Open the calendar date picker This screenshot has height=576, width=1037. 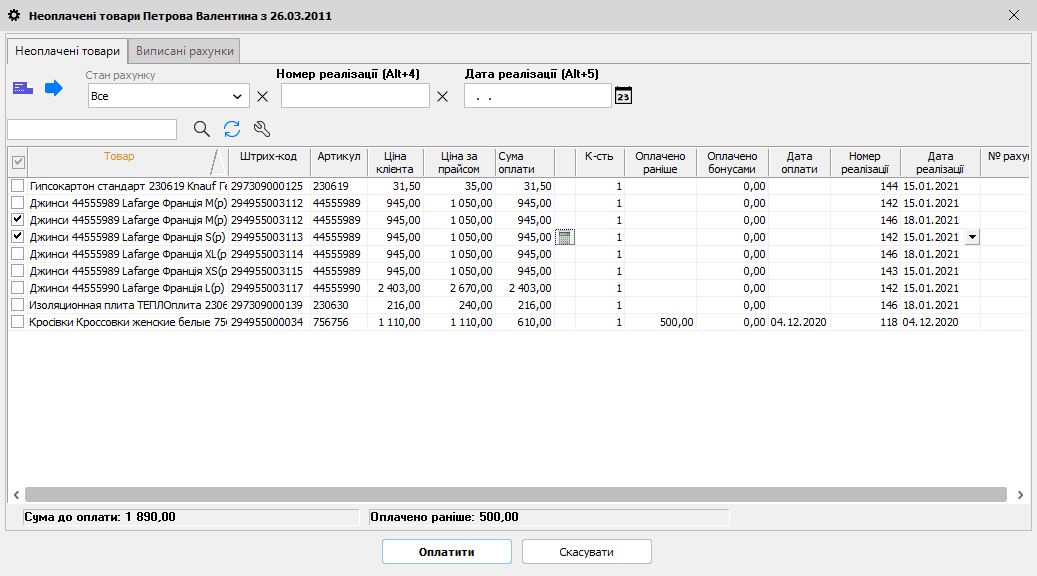point(623,96)
